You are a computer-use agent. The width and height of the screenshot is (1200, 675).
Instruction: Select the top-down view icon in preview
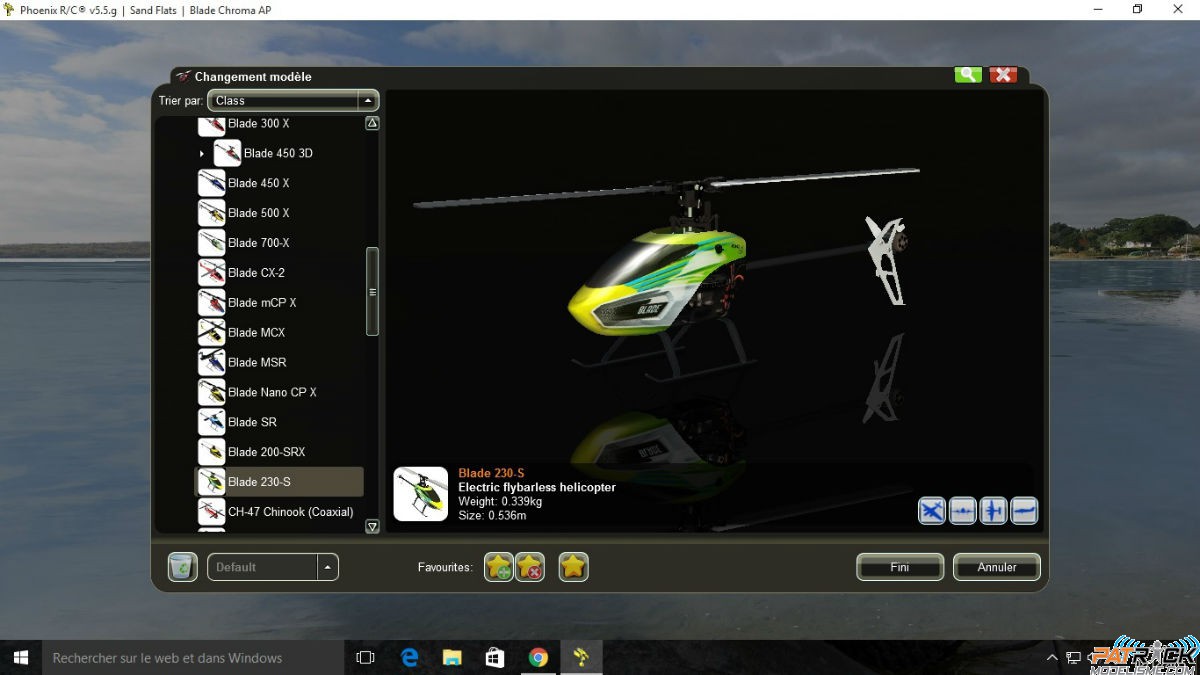pos(932,511)
